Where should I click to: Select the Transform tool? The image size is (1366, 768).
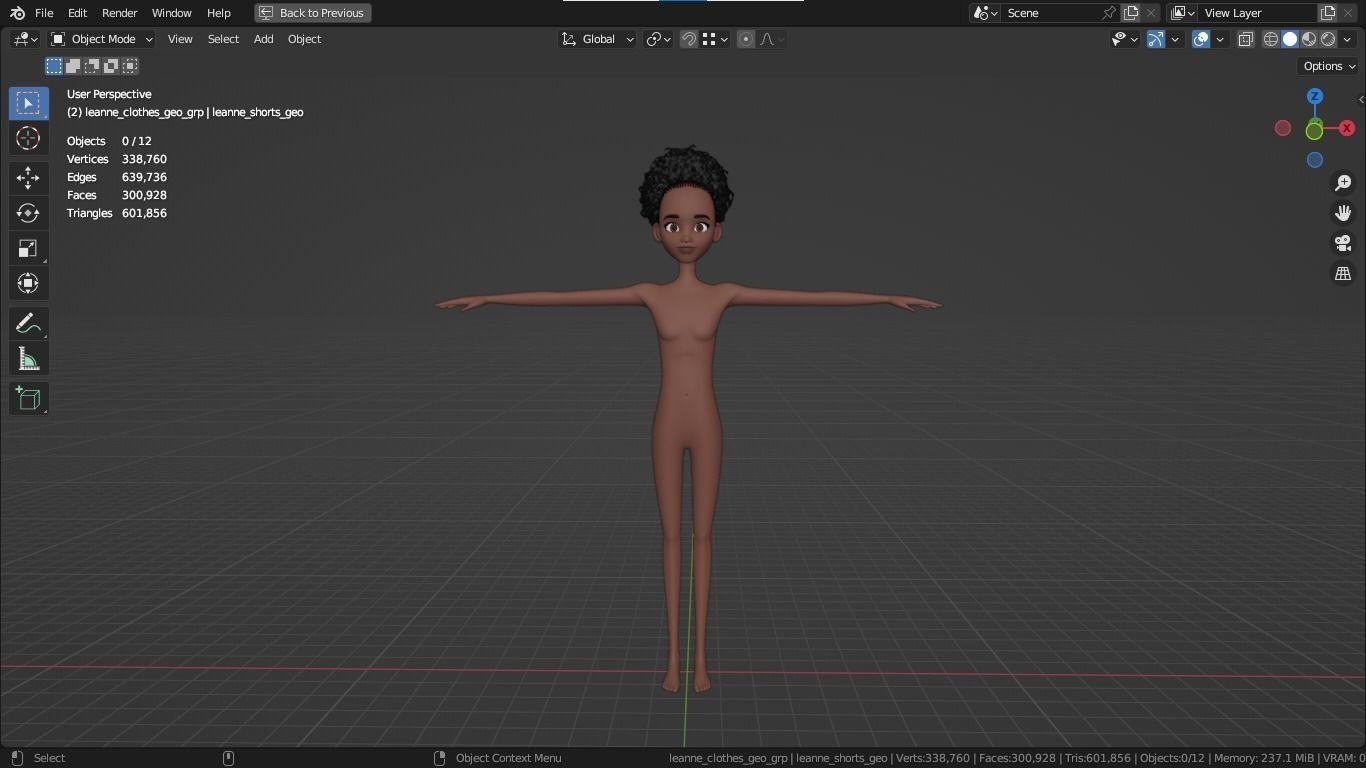click(x=28, y=283)
